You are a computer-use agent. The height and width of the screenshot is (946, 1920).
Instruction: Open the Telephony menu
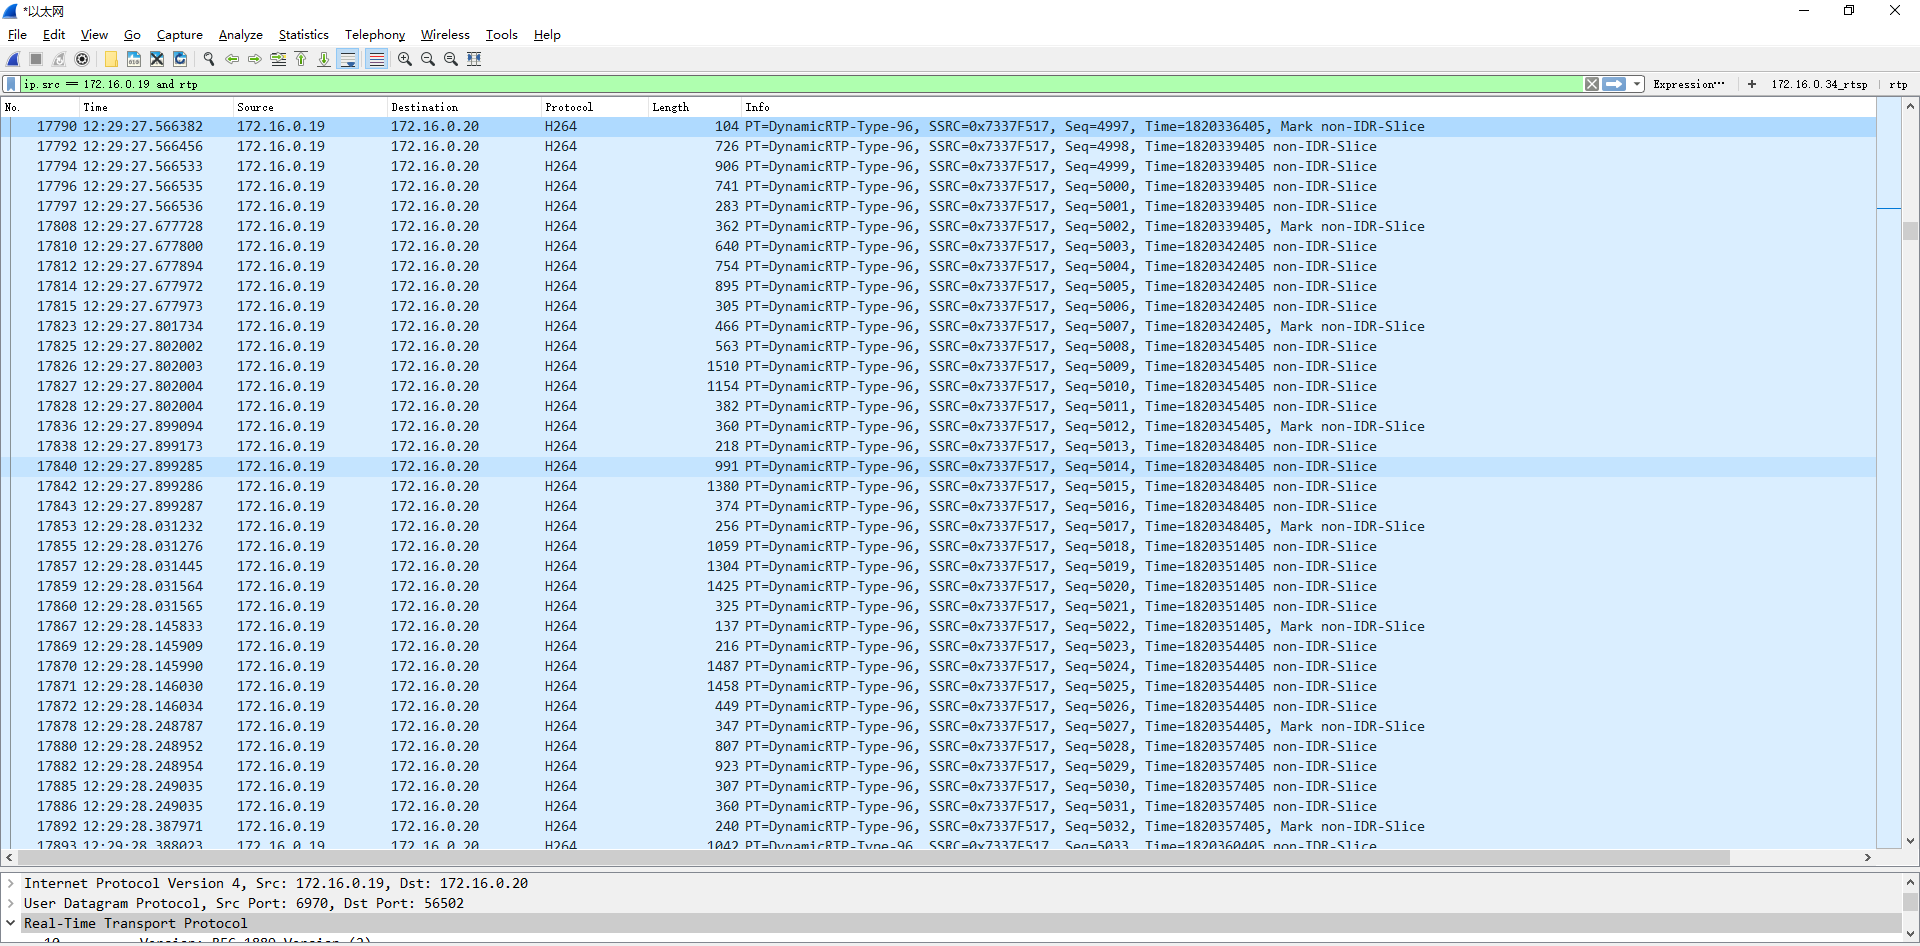(374, 34)
